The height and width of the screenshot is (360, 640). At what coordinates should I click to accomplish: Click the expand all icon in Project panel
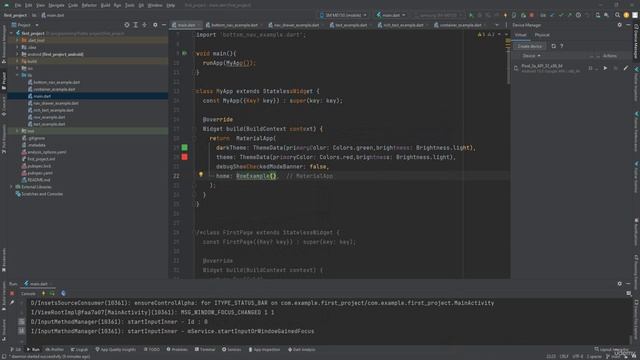[136, 25]
